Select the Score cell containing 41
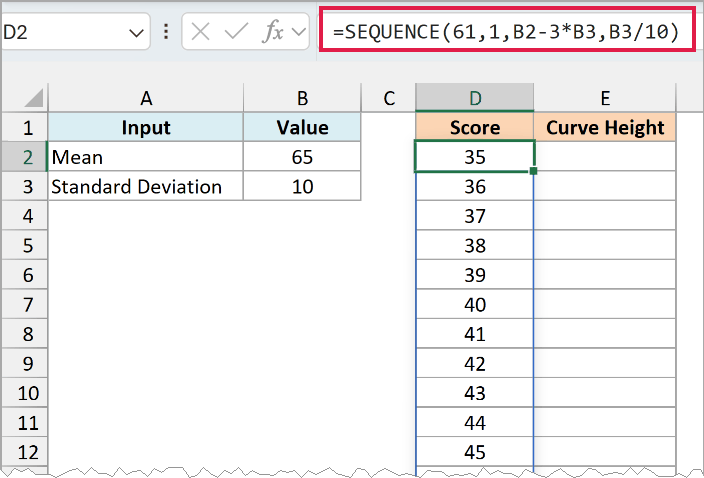Image resolution: width=704 pixels, height=478 pixels. pos(475,333)
